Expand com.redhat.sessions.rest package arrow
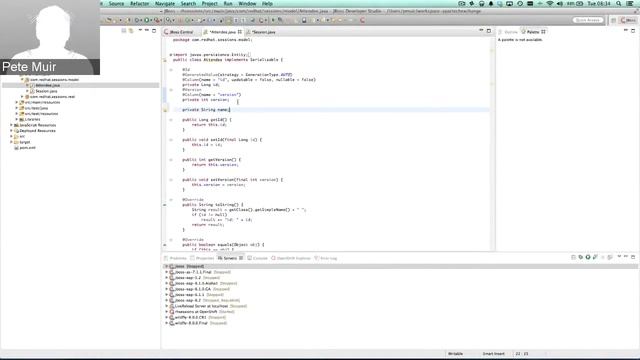 point(22,97)
